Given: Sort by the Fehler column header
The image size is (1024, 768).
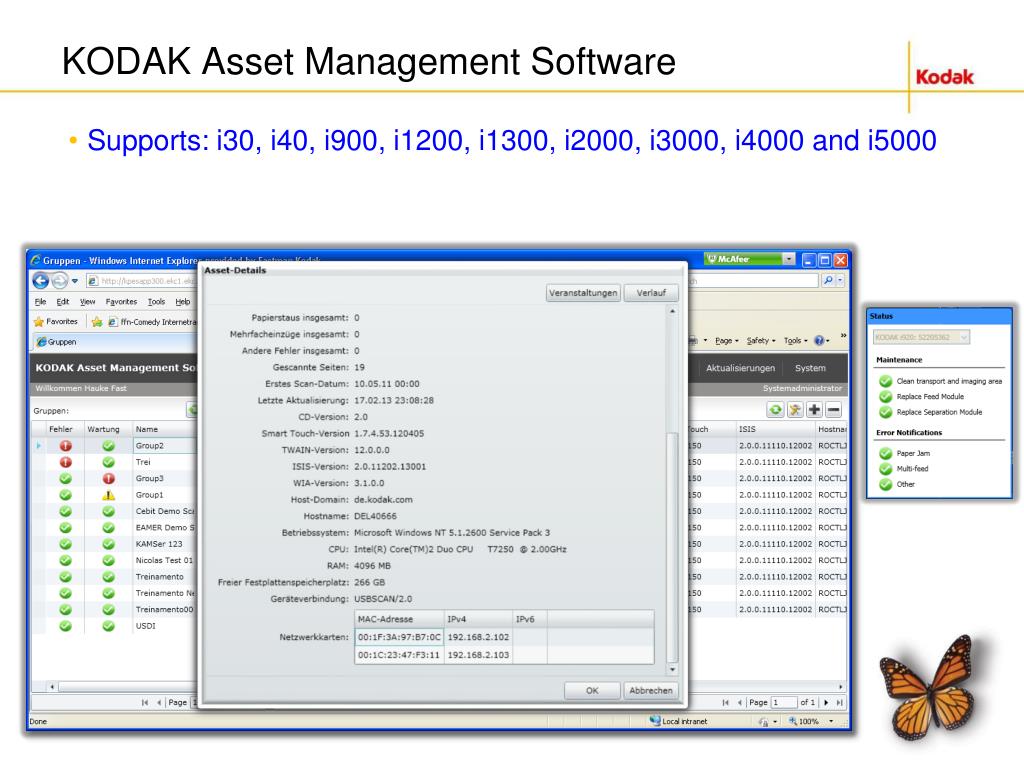Looking at the screenshot, I should [61, 429].
